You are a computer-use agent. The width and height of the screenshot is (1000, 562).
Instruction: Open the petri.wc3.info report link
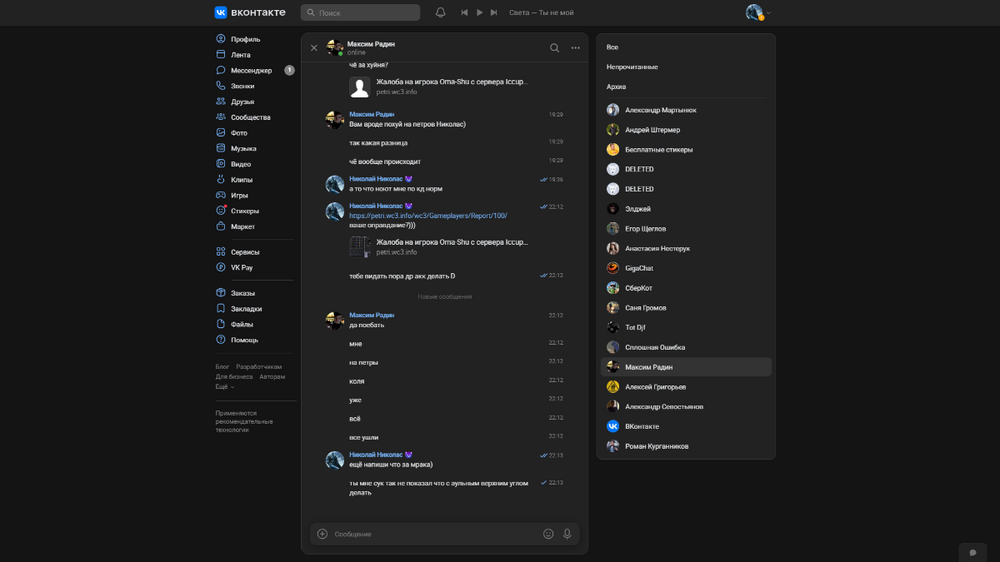[428, 216]
